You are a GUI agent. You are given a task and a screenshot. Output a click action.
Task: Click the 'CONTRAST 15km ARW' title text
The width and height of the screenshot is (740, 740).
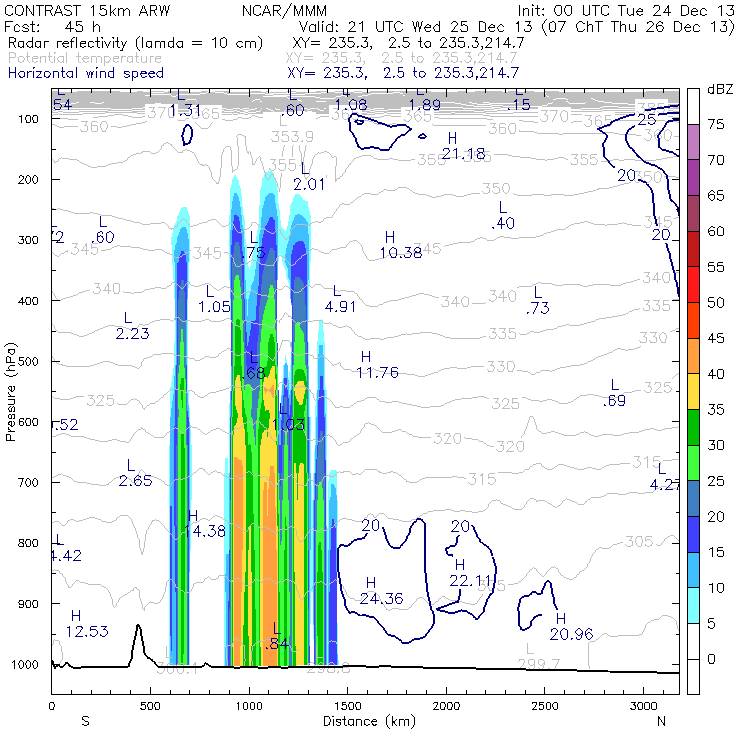click(x=87, y=10)
